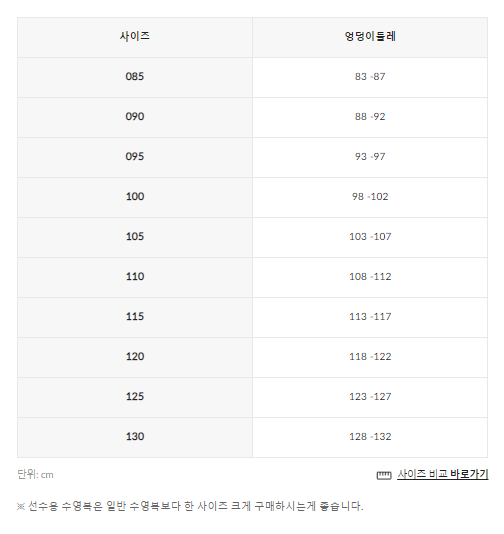Select the 사이즈 column header
Image resolution: width=504 pixels, height=534 pixels.
coord(135,37)
